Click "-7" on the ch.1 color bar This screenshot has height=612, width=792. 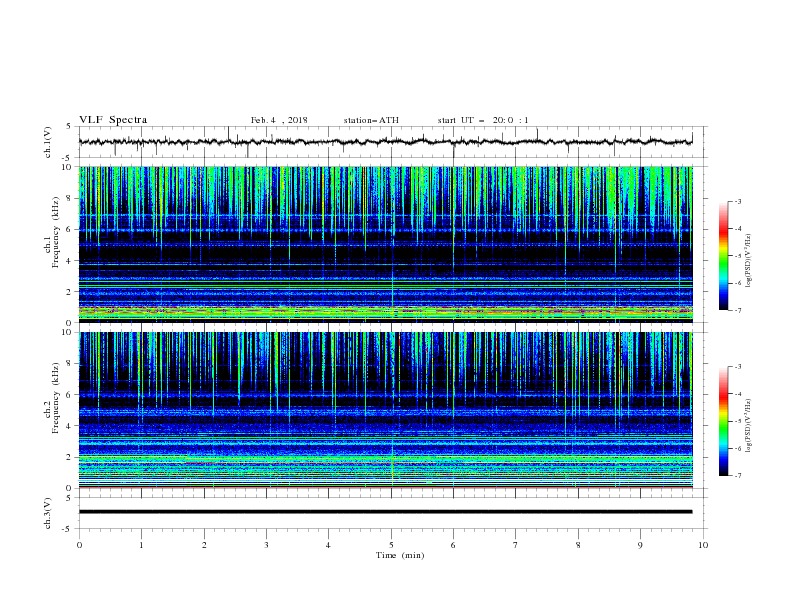tap(737, 311)
